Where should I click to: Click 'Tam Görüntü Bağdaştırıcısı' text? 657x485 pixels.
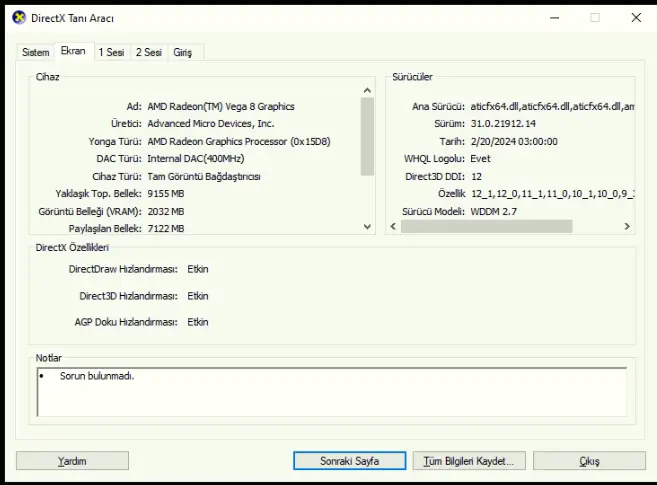(x=204, y=176)
